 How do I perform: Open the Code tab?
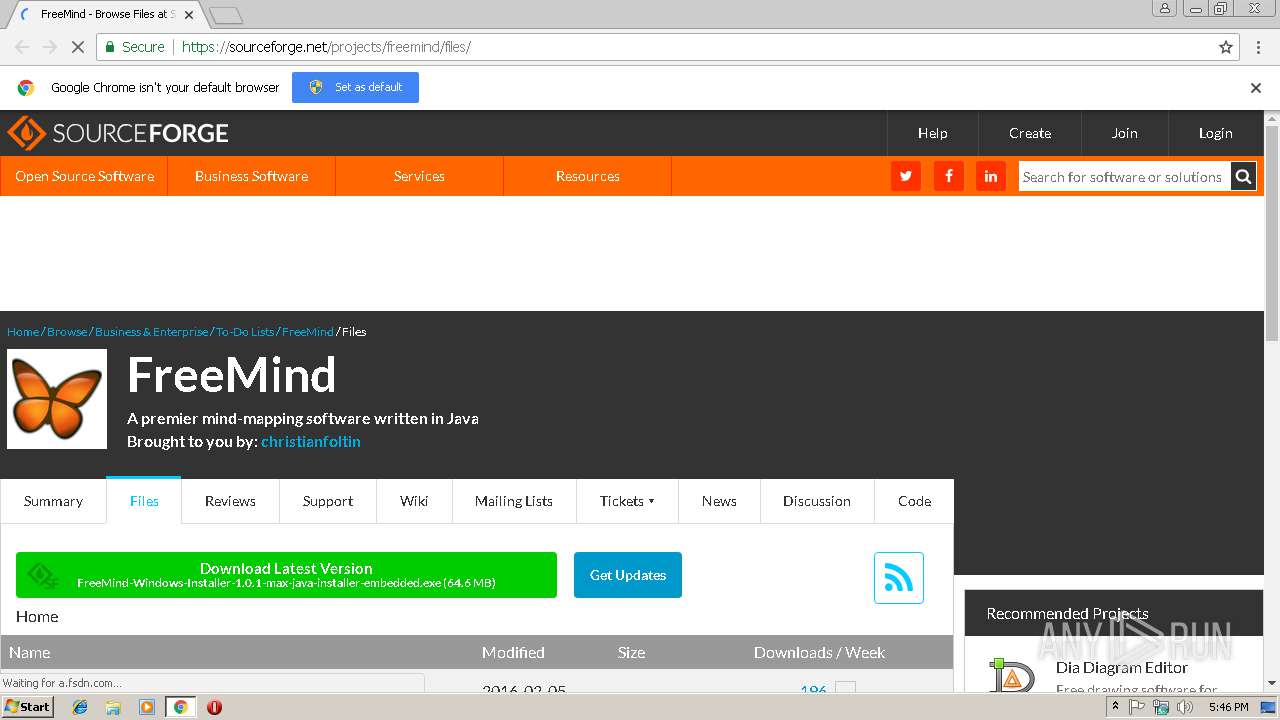(914, 501)
